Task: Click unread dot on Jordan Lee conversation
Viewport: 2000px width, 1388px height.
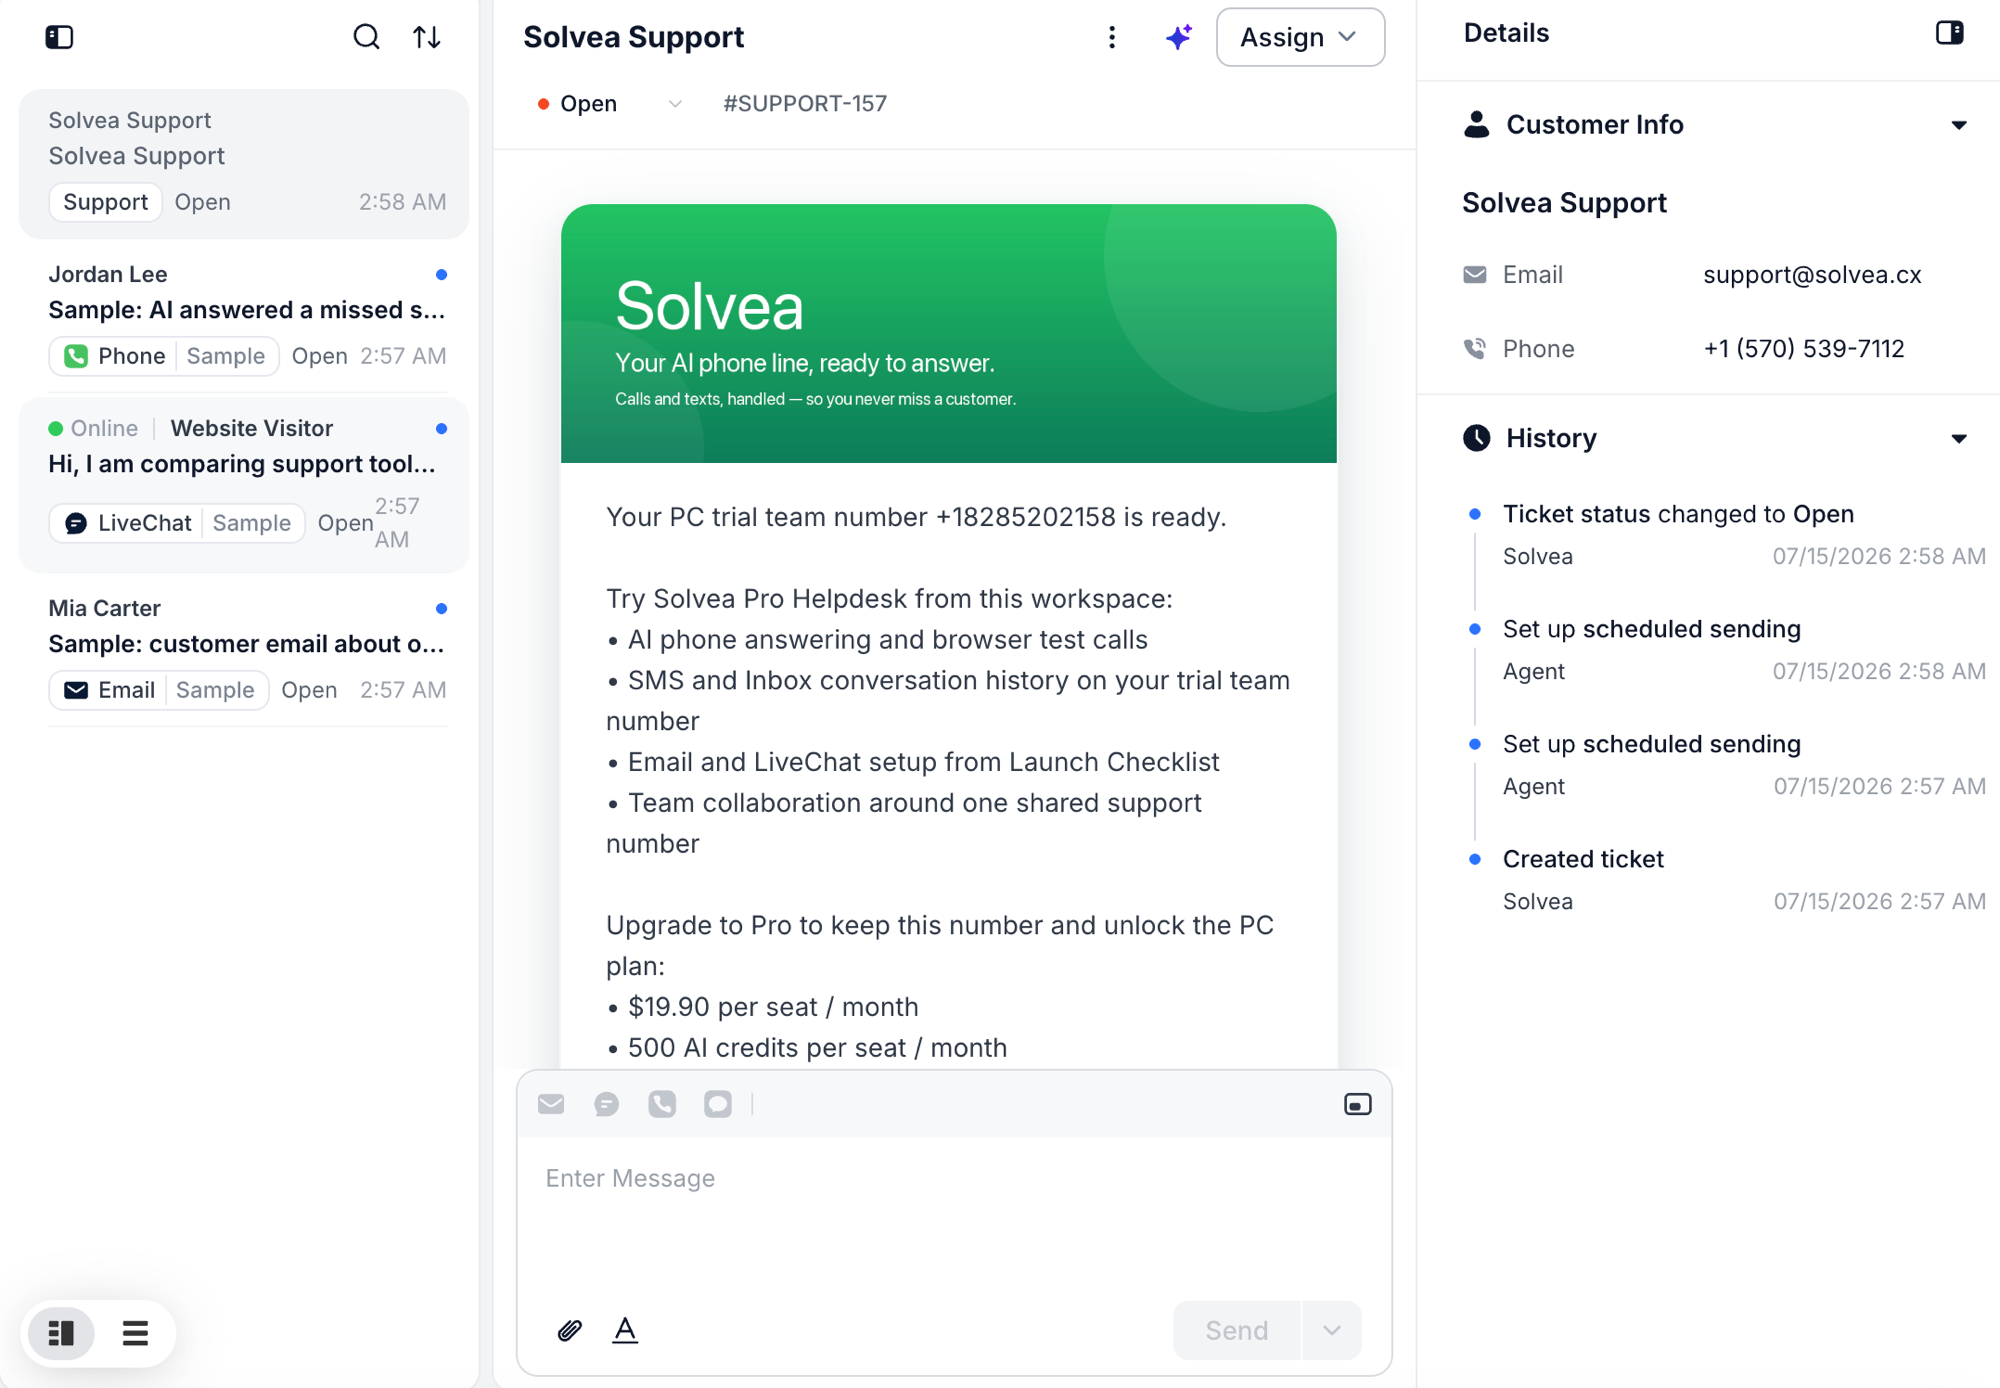Action: coord(441,274)
